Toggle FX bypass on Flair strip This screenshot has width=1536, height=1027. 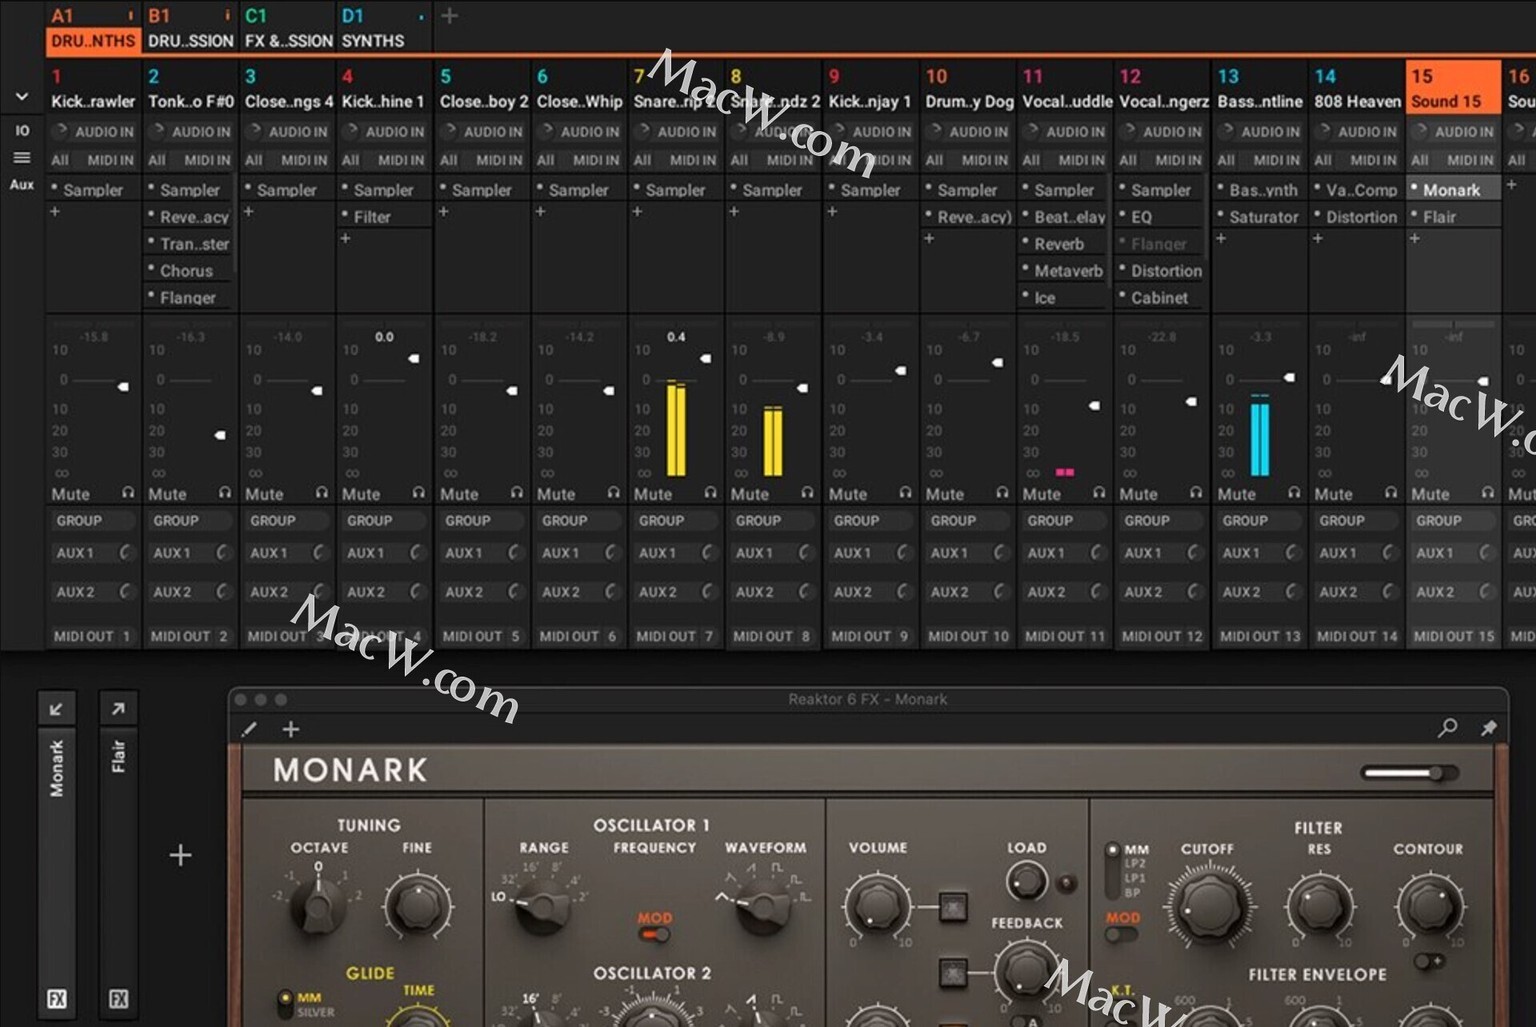pyautogui.click(x=118, y=998)
